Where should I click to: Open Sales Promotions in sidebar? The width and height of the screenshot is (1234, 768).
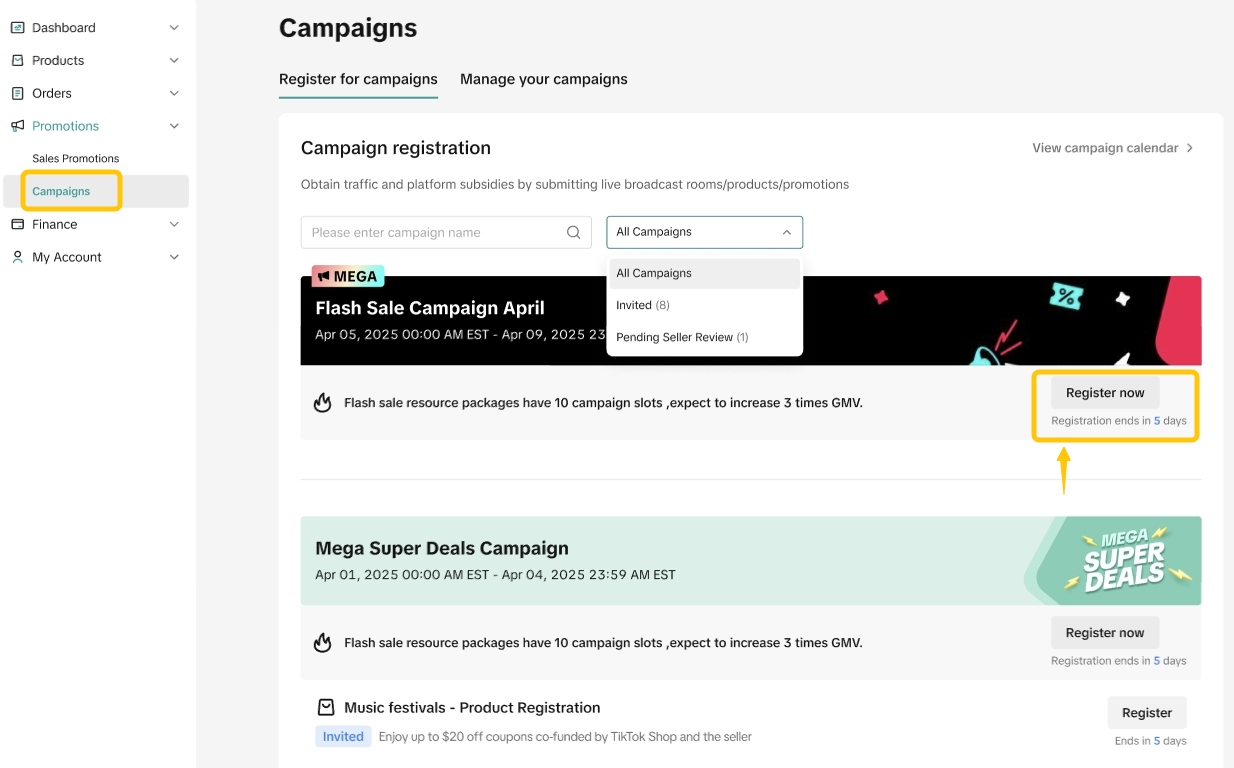pos(76,159)
